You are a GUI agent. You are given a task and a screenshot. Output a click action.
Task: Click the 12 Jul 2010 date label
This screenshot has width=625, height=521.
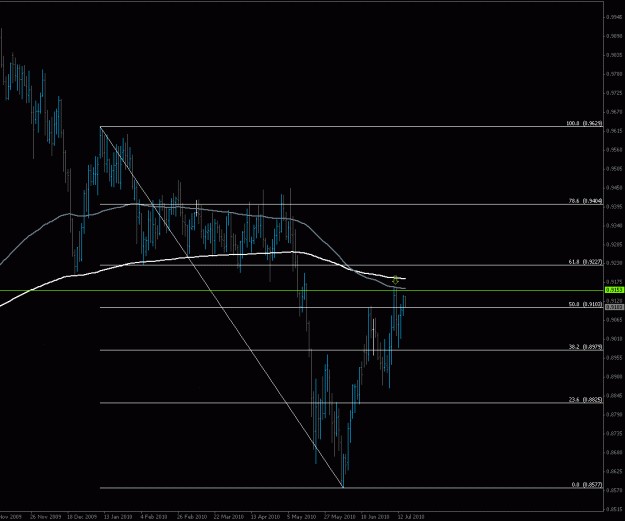pos(411,517)
